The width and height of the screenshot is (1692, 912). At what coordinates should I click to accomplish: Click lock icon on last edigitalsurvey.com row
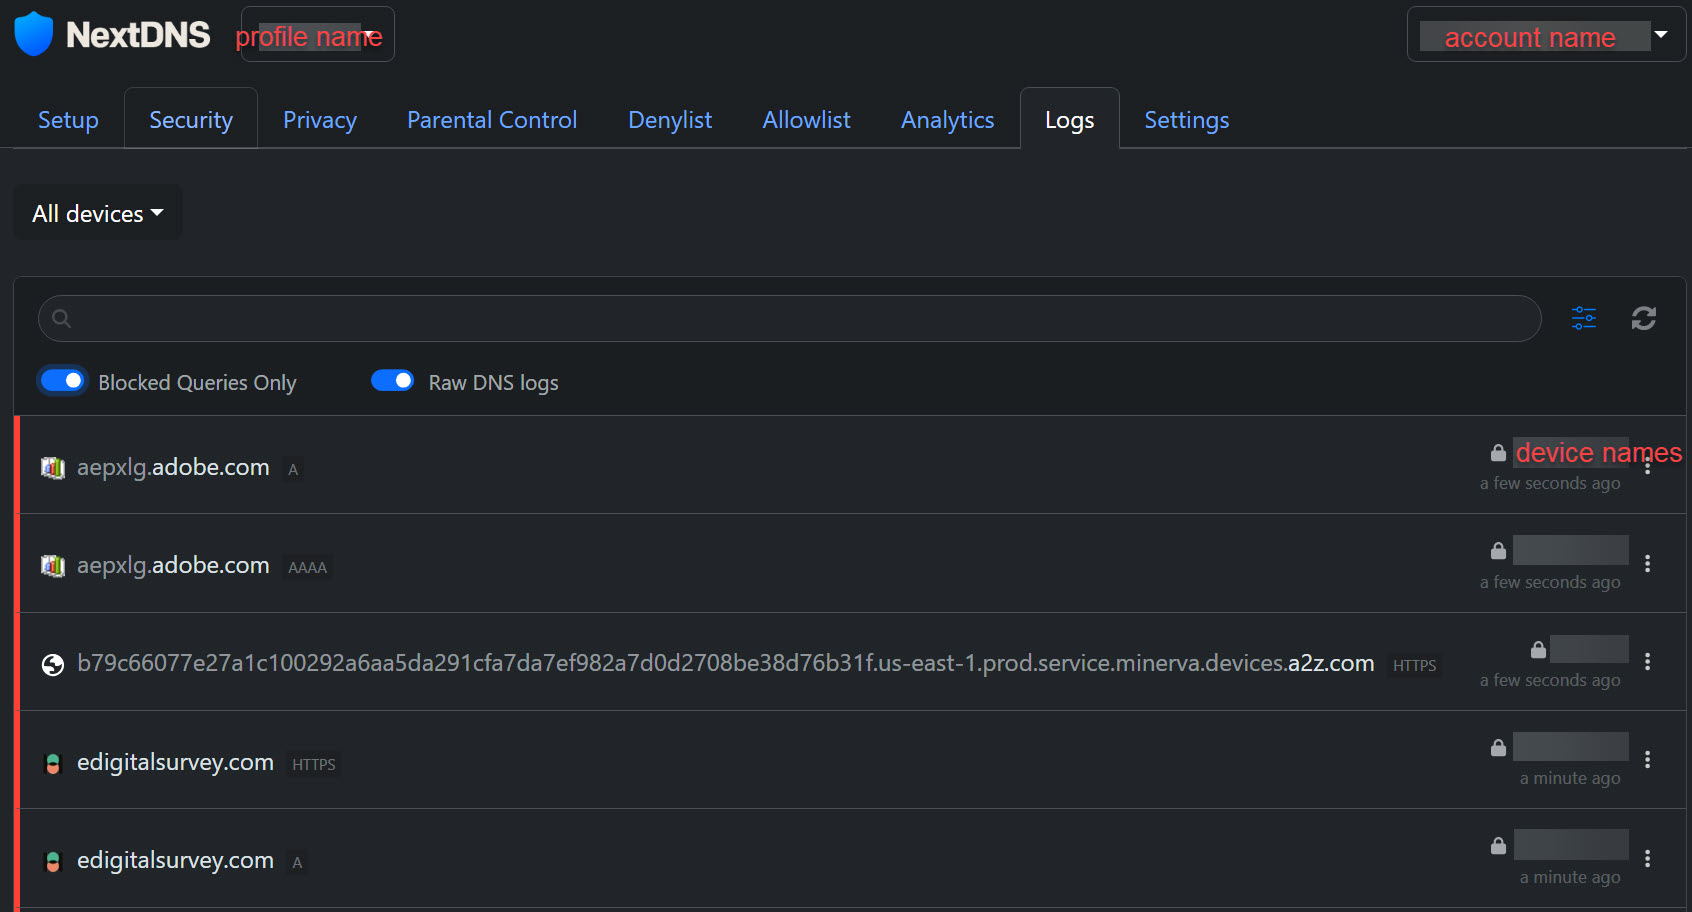pos(1498,846)
